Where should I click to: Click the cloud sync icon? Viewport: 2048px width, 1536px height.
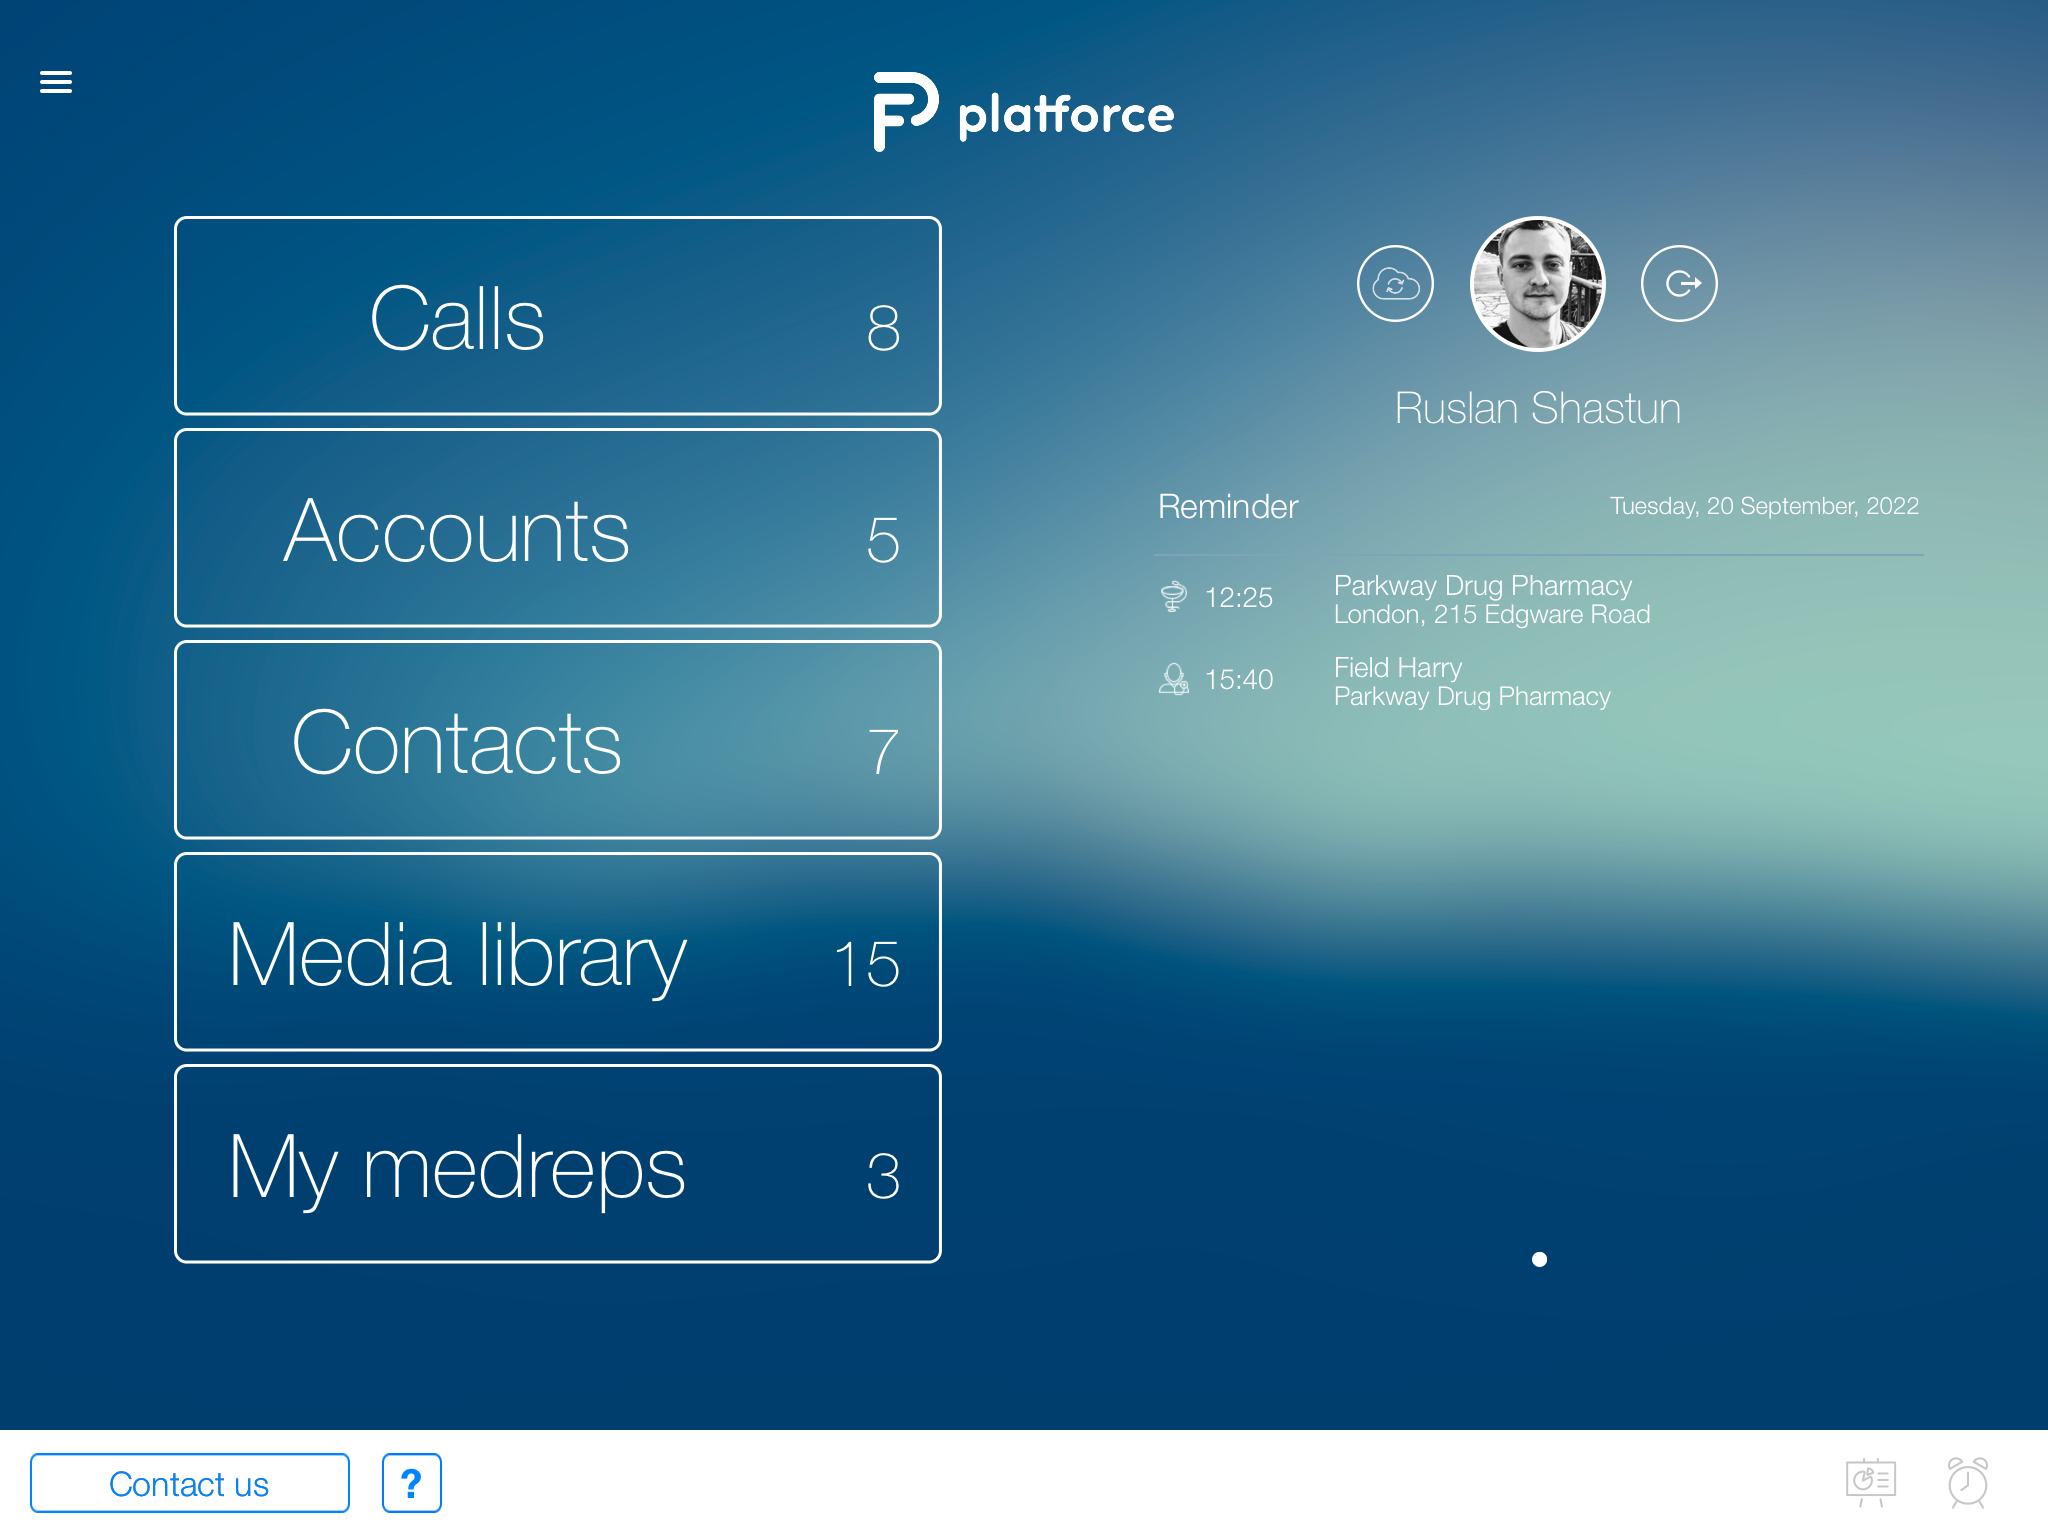pos(1395,284)
